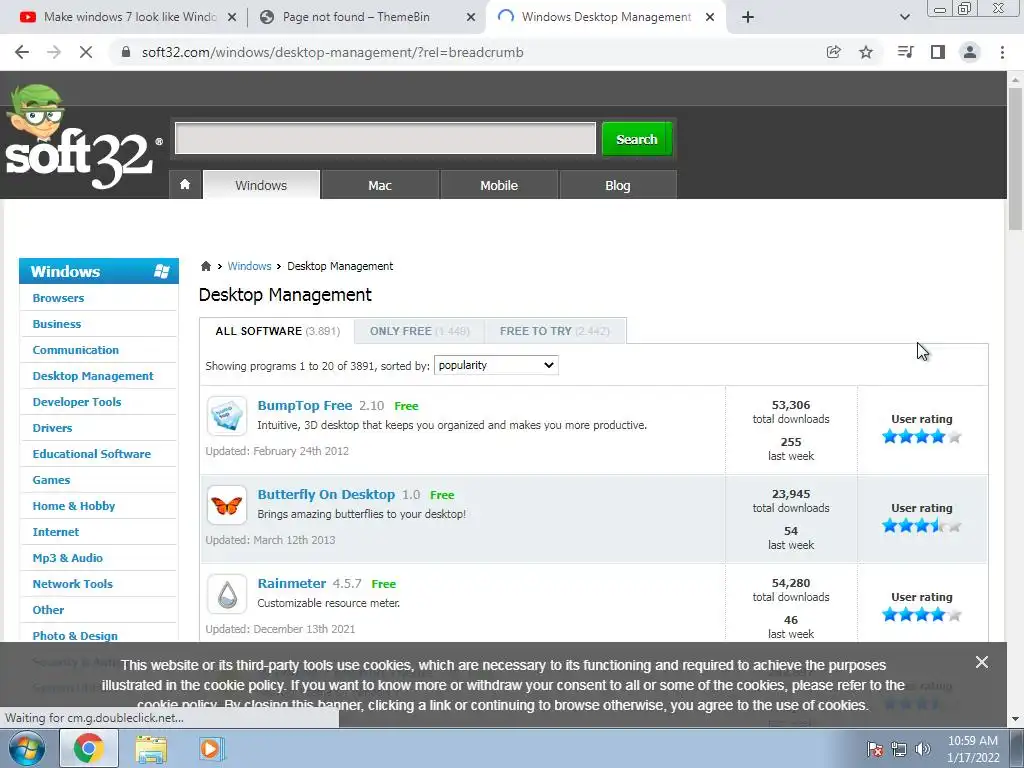
Task: Open the Drivers category
Action: [x=52, y=428]
